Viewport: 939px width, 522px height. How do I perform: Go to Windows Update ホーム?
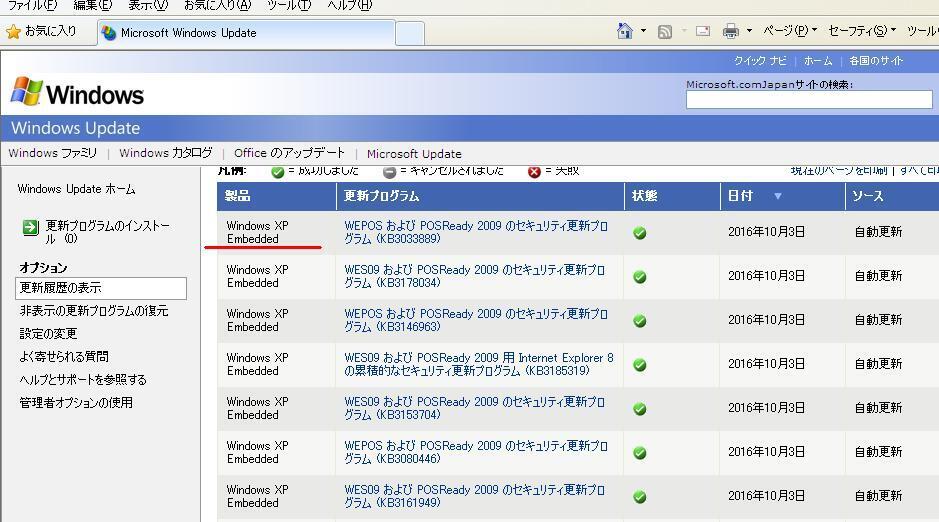coord(76,189)
